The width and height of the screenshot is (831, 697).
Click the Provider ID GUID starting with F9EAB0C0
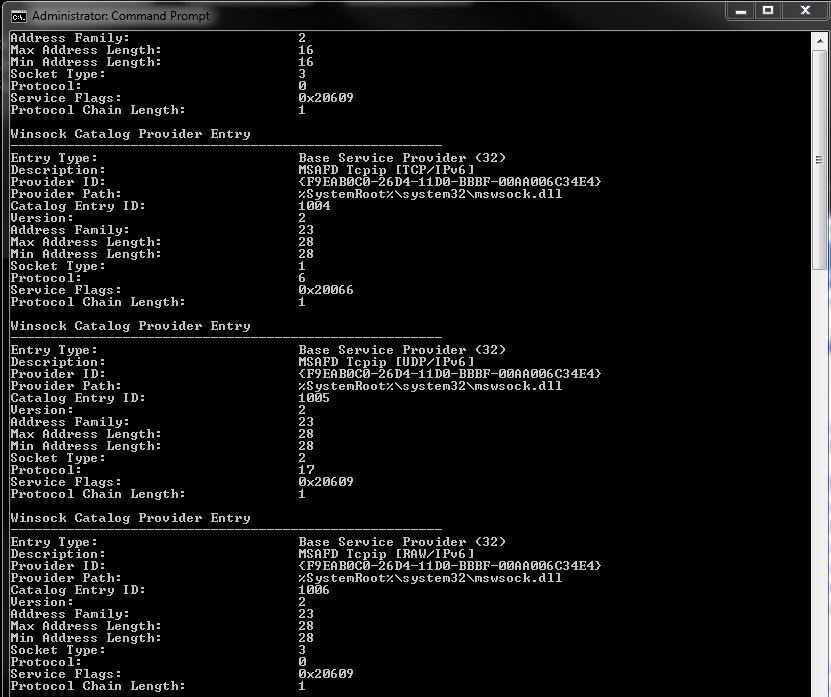[448, 181]
